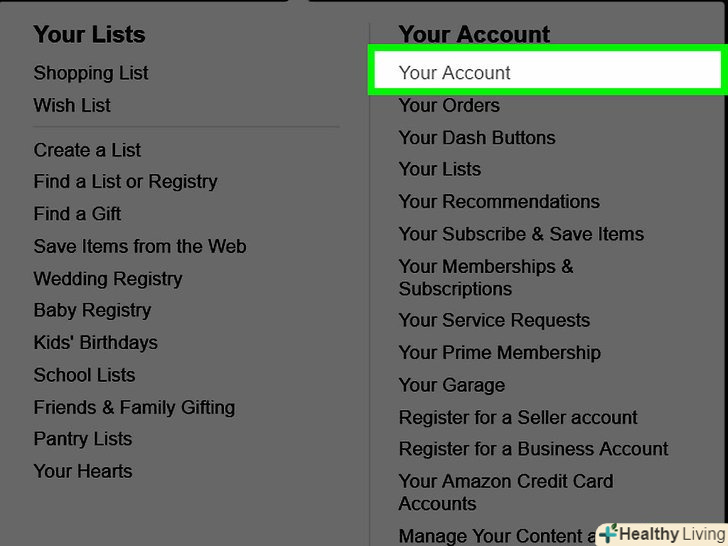Viewport: 728px width, 546px height.
Task: Select Register for a Business Account
Action: click(533, 449)
